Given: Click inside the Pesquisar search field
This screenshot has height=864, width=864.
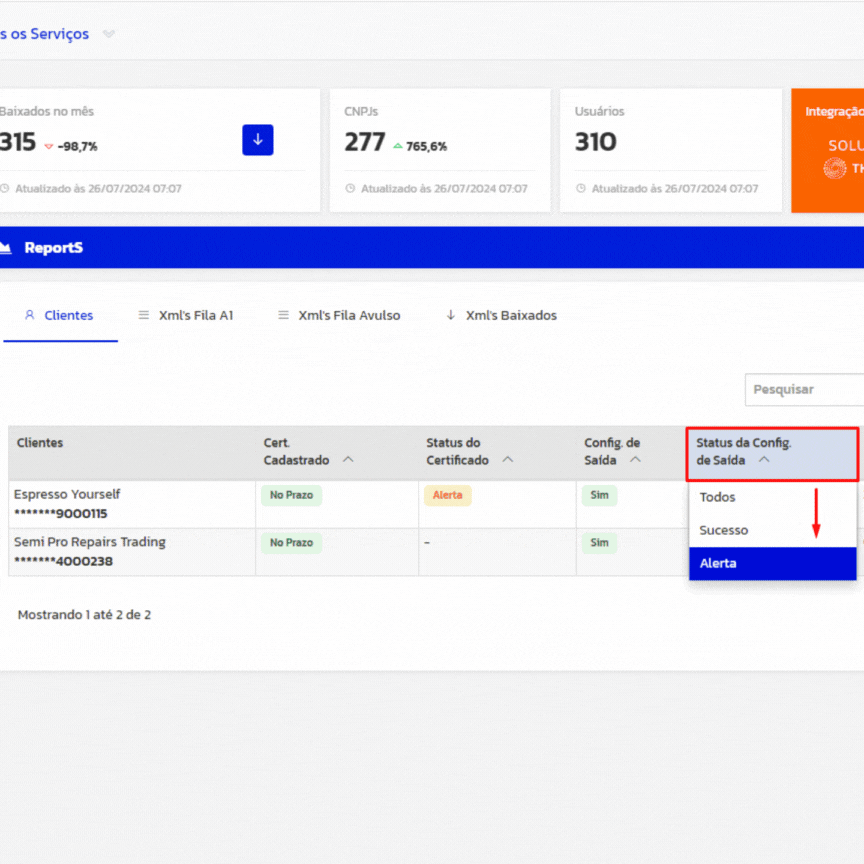Looking at the screenshot, I should 803,389.
